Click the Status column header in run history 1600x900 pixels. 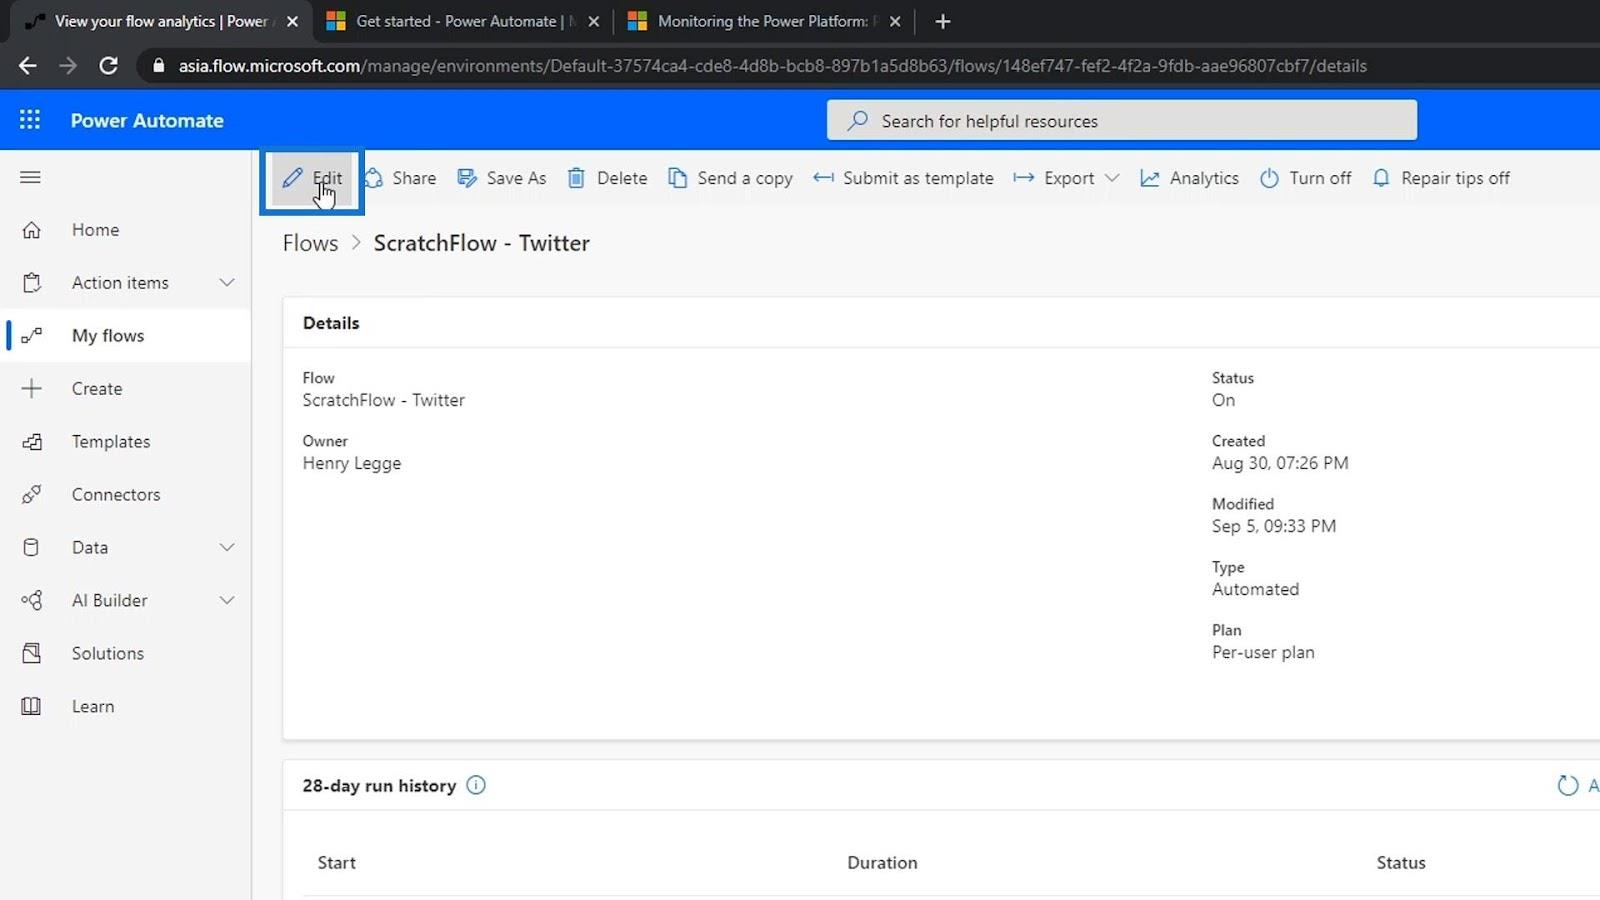[x=1401, y=863]
